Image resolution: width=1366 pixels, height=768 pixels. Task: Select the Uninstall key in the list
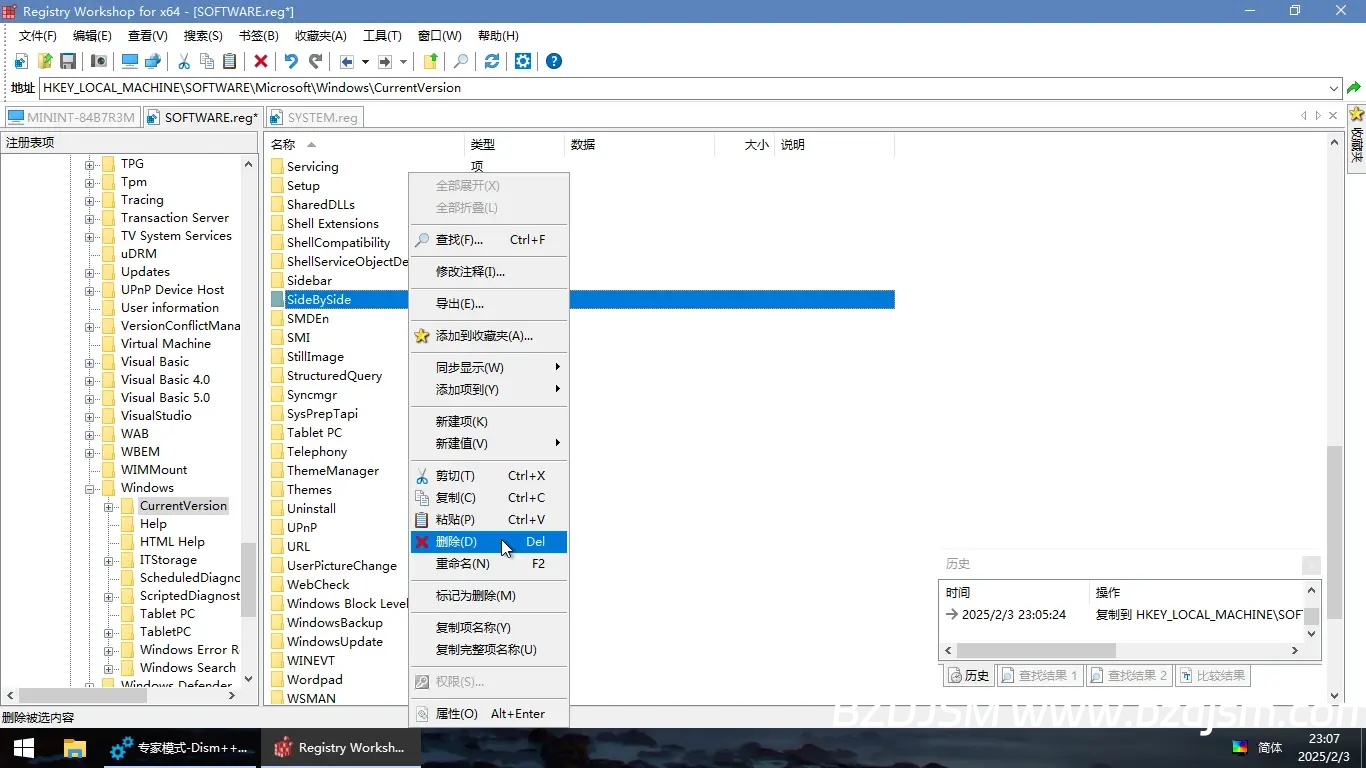tap(311, 509)
